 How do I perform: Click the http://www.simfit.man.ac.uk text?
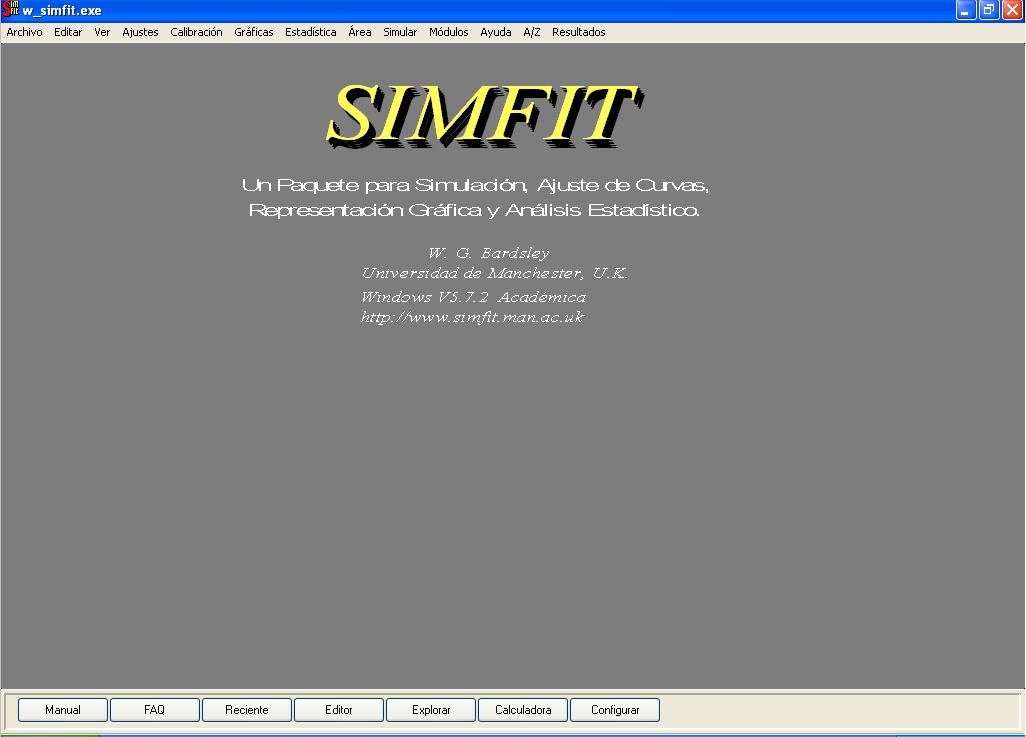click(x=472, y=317)
